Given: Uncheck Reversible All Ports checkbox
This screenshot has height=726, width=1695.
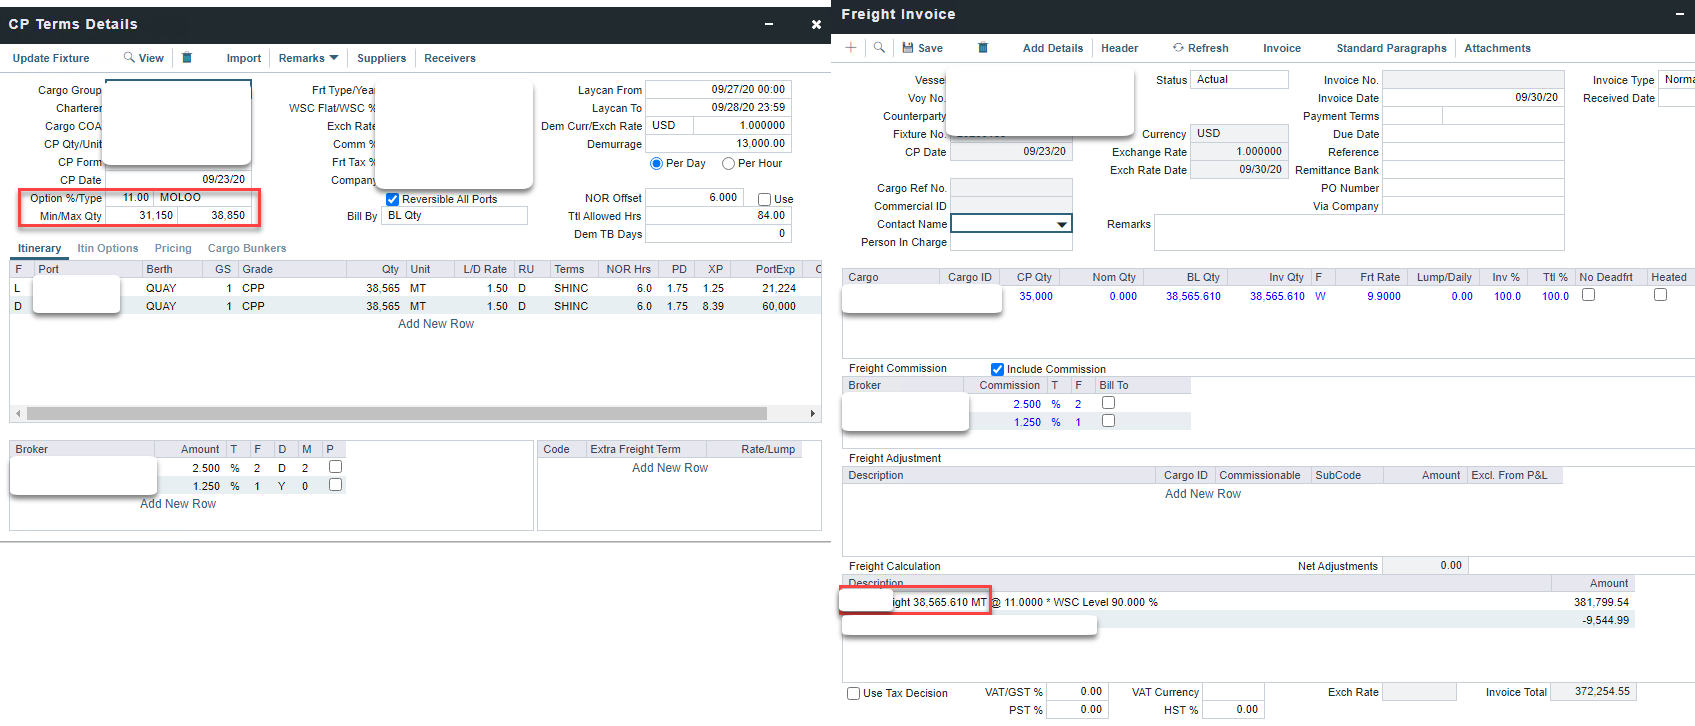Looking at the screenshot, I should 393,199.
